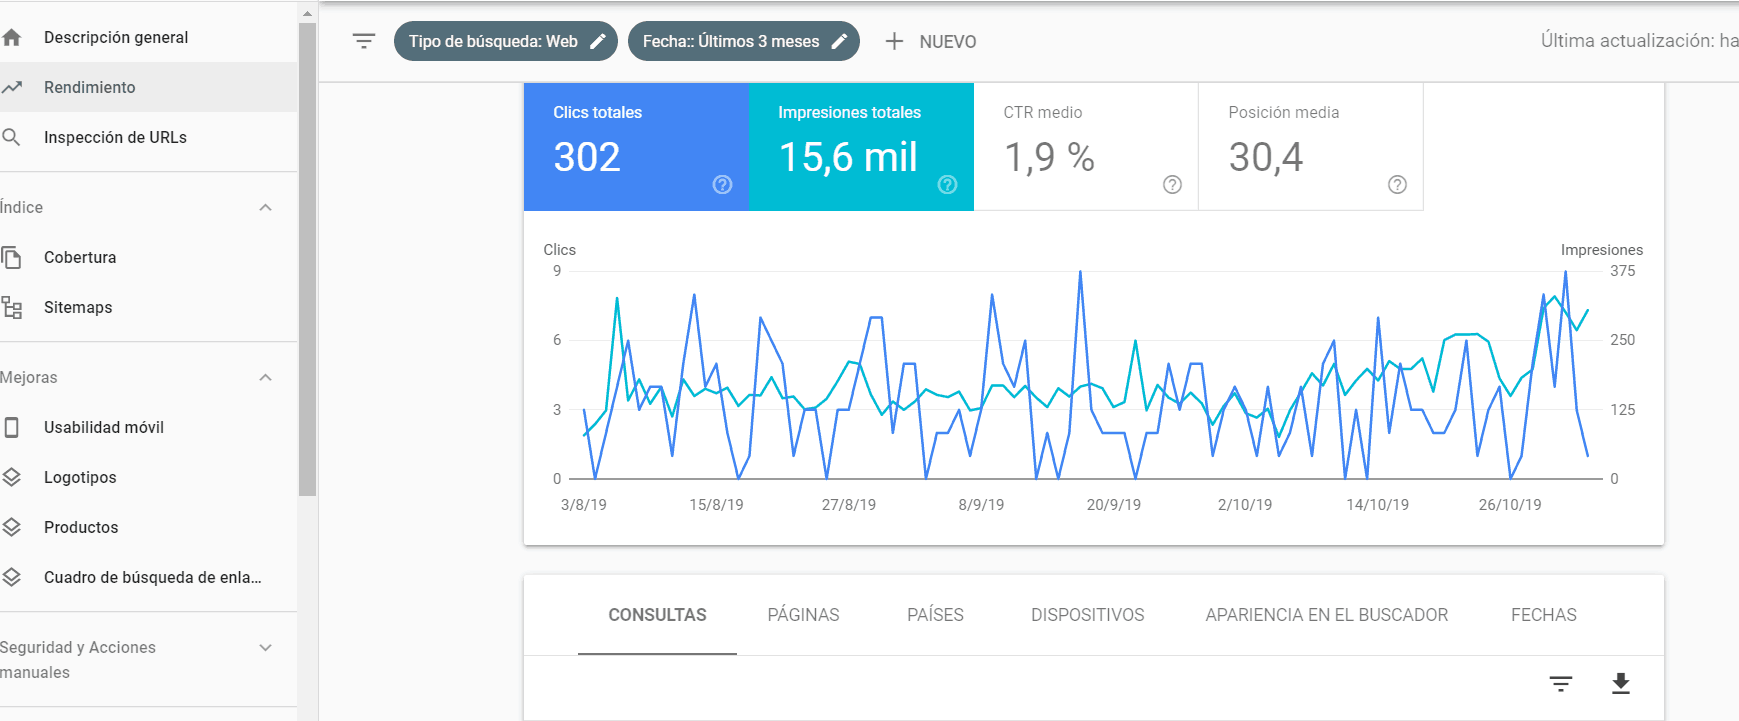Switch to the PÁGINAS tab
This screenshot has height=721, width=1739.
click(x=803, y=615)
